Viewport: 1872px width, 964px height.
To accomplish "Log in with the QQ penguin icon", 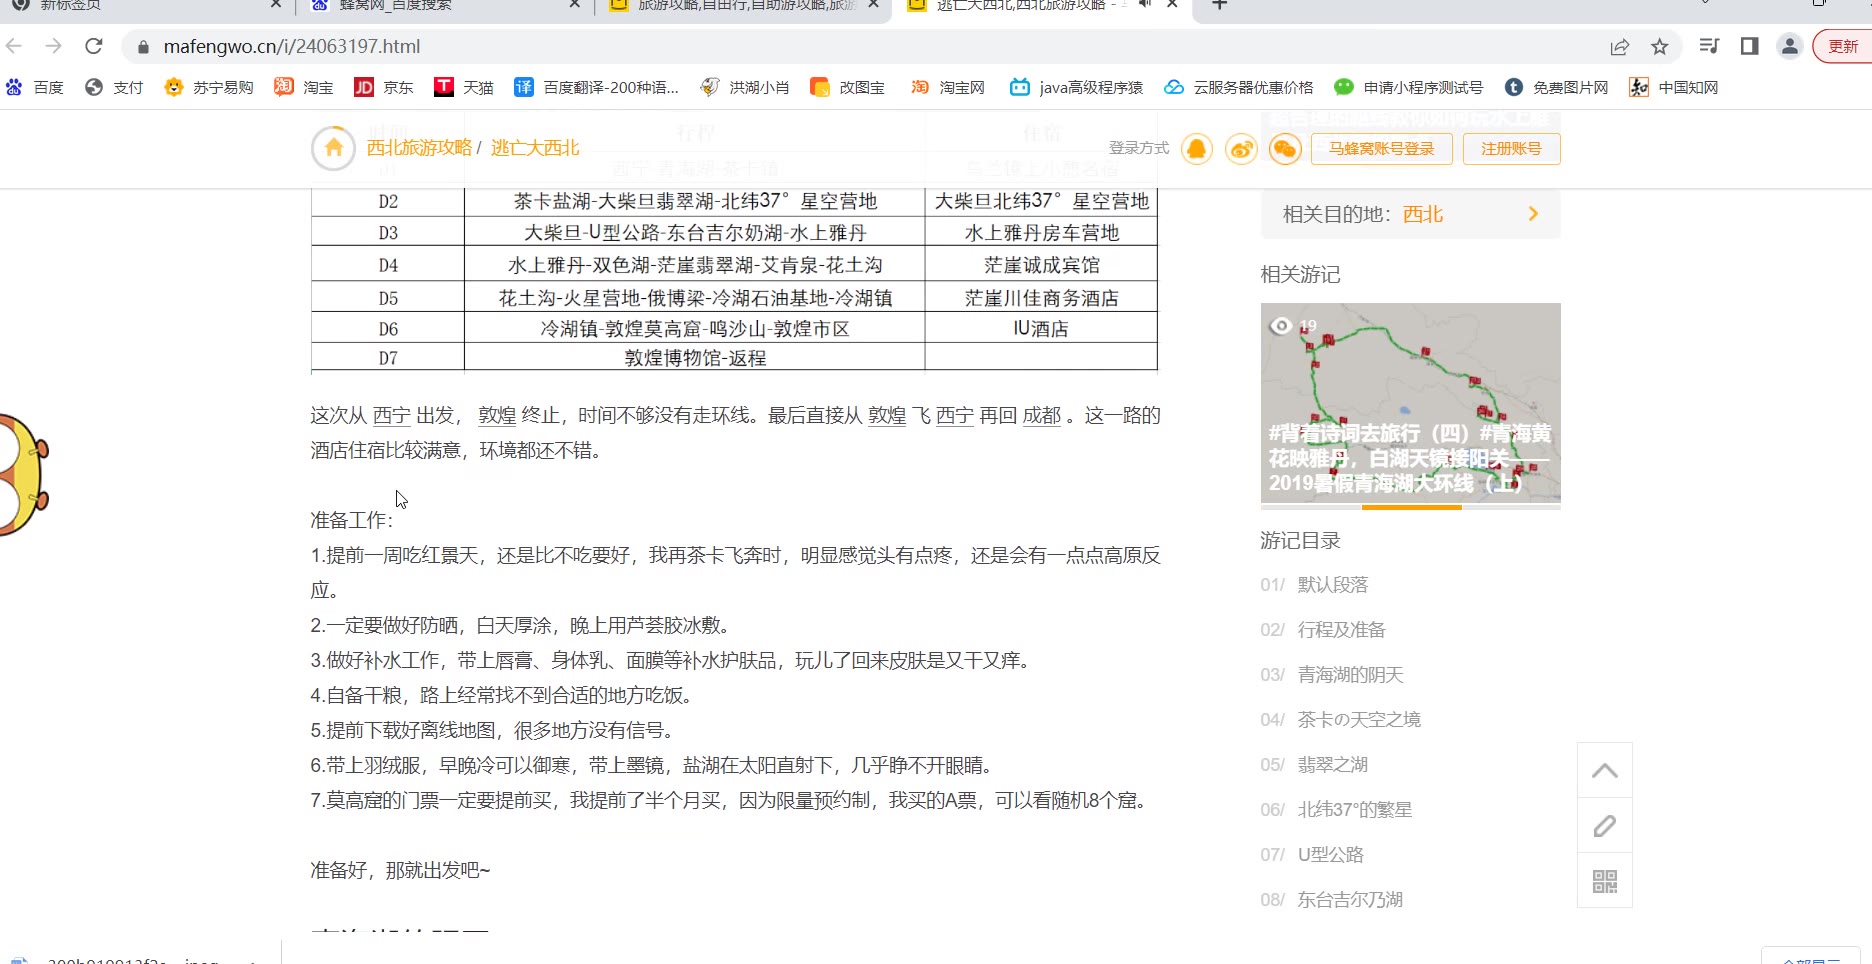I will 1196,149.
